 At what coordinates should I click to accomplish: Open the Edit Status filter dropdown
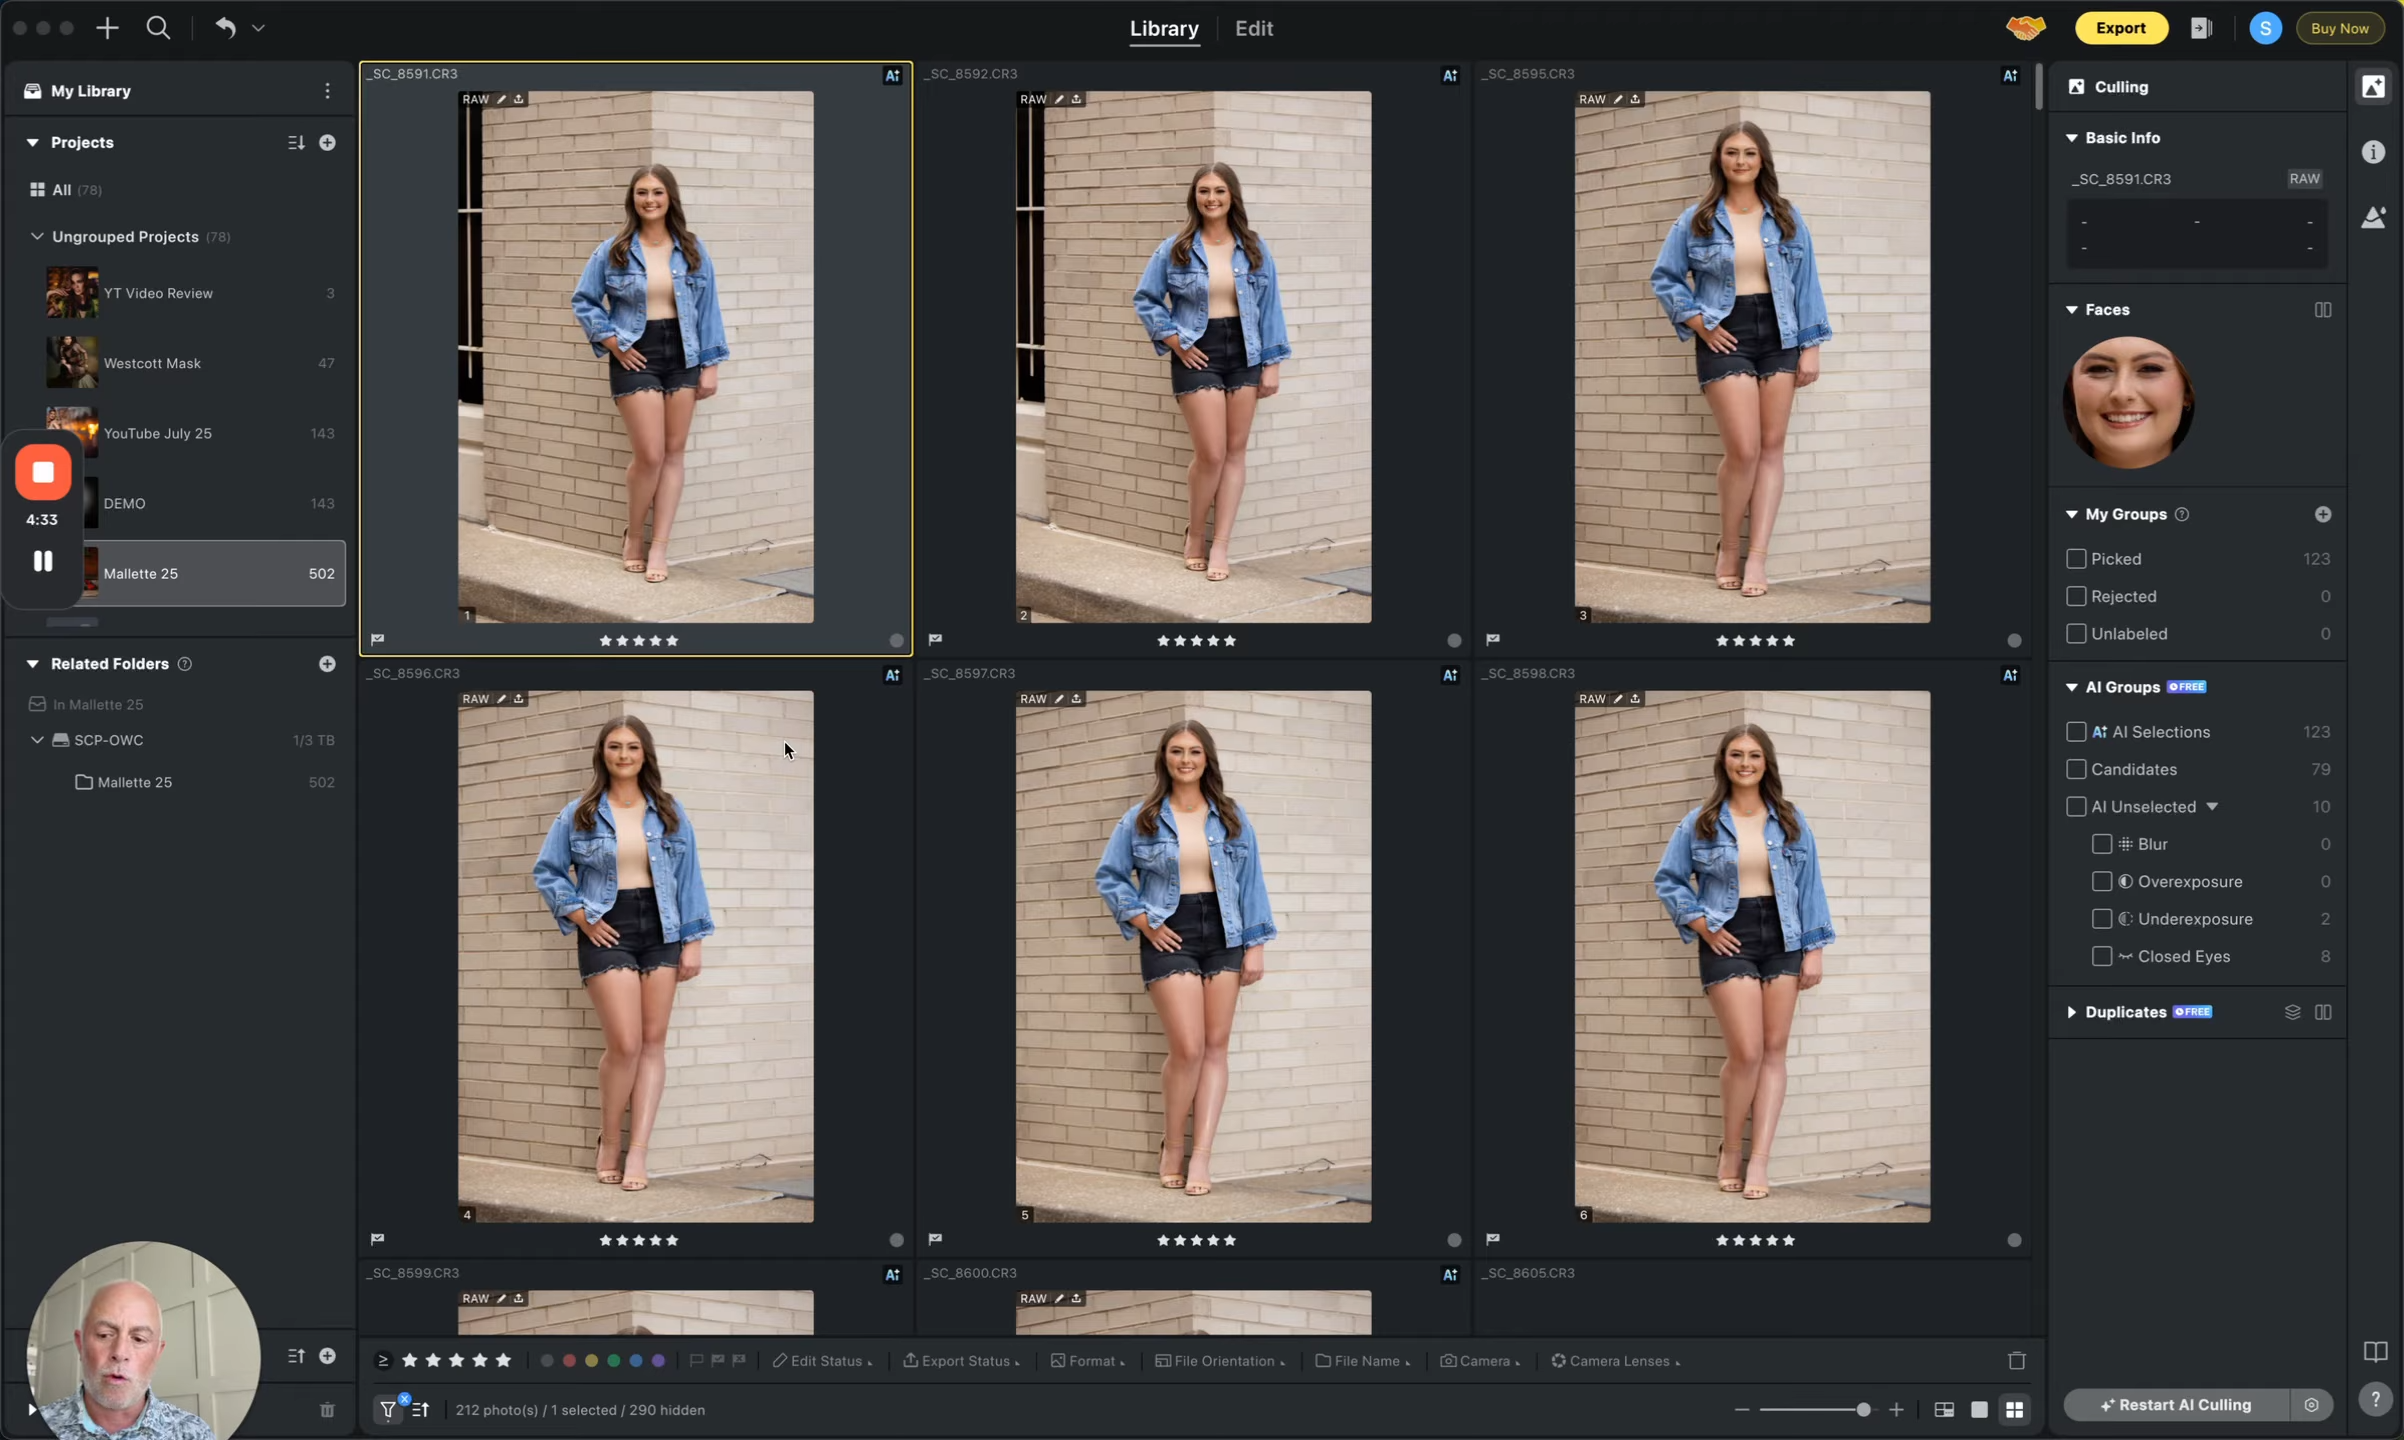click(x=822, y=1361)
